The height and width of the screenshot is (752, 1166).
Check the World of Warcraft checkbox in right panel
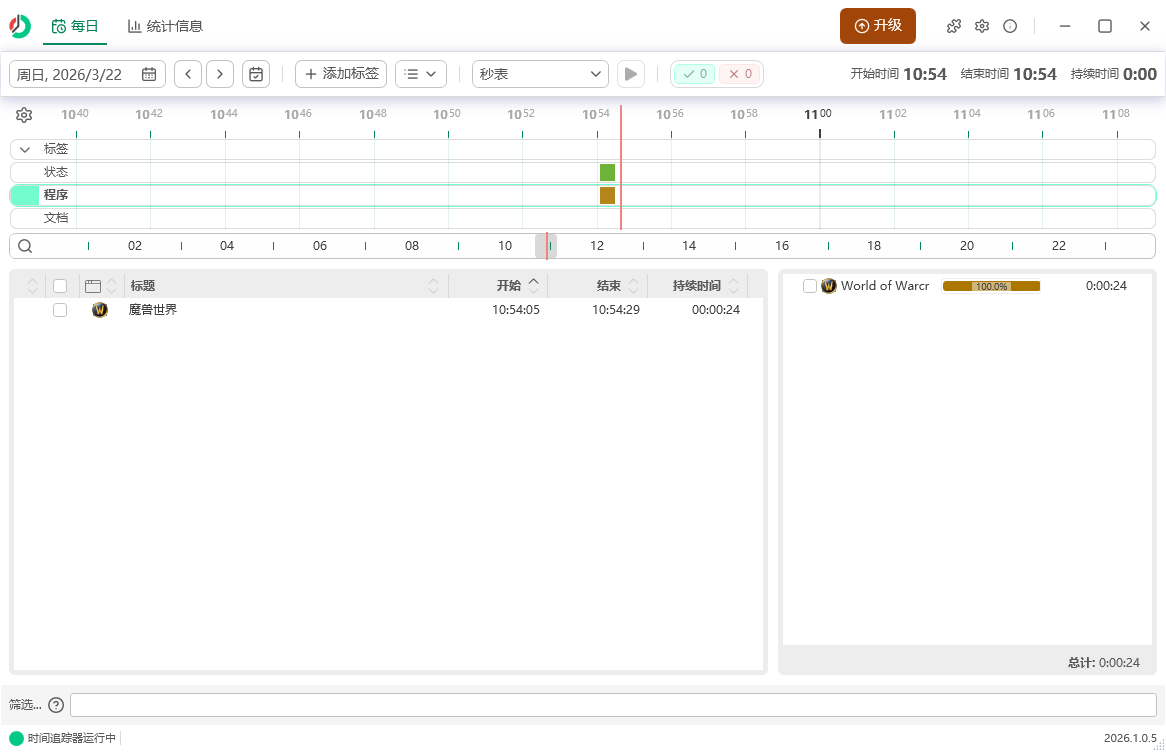tap(810, 285)
